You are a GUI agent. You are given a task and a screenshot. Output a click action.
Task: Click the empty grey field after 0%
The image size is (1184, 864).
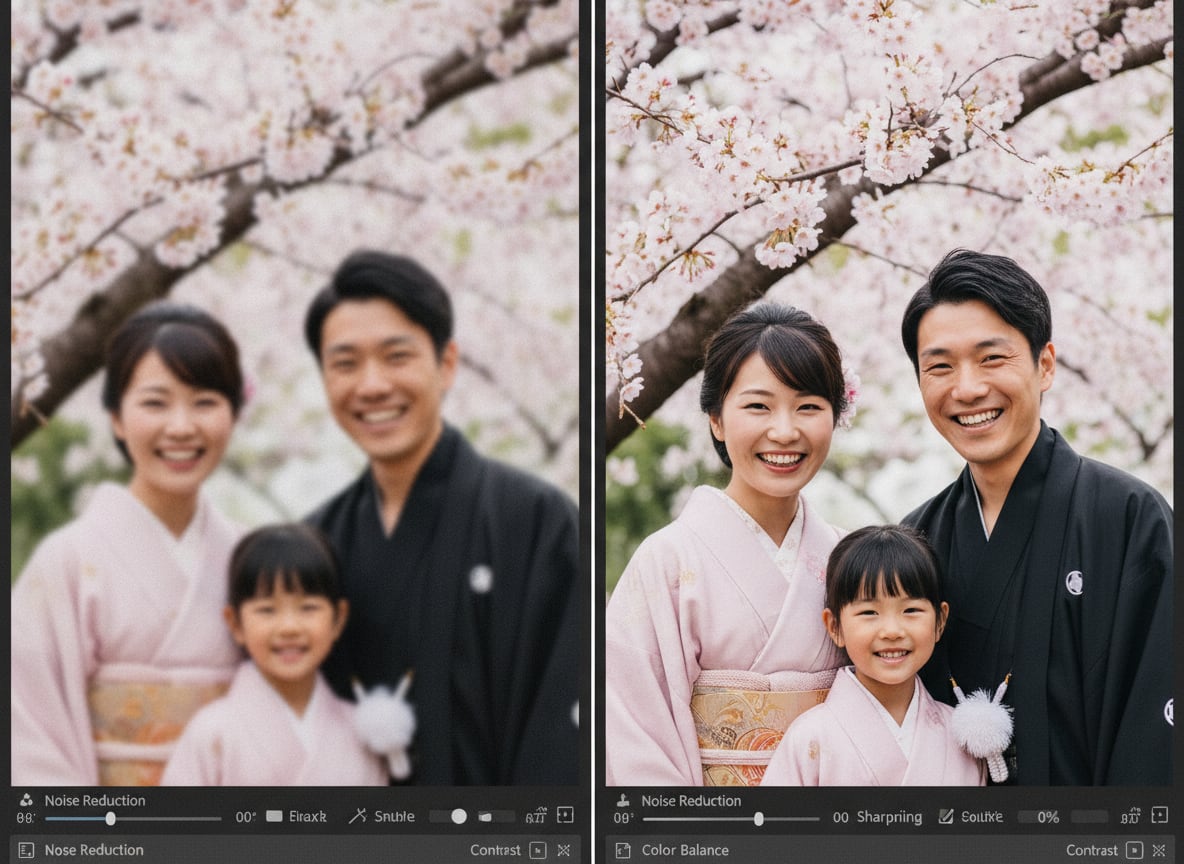pyautogui.click(x=1090, y=817)
